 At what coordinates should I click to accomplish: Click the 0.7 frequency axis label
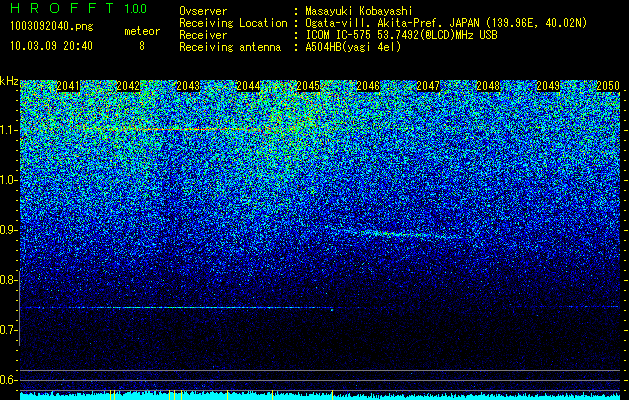[8, 330]
